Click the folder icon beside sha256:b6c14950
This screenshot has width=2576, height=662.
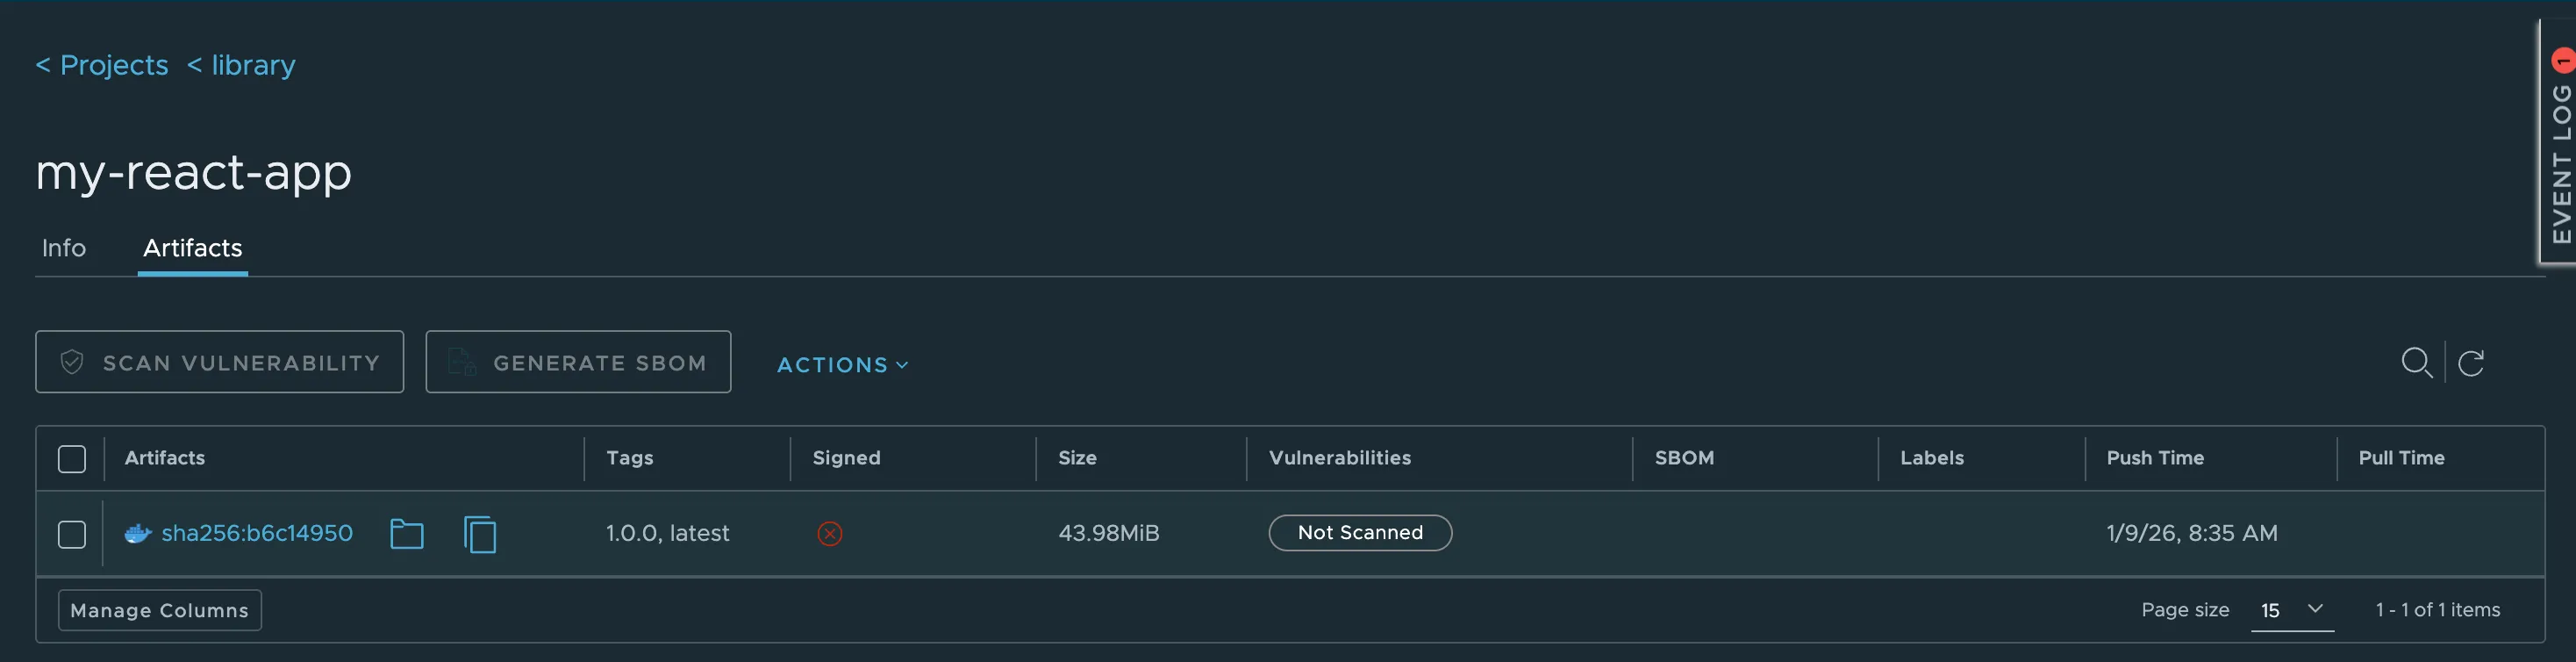tap(406, 534)
